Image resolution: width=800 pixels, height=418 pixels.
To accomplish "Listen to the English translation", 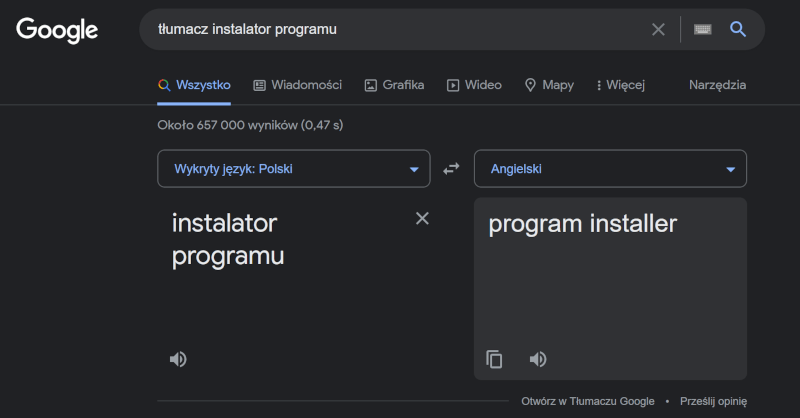I will pos(538,359).
